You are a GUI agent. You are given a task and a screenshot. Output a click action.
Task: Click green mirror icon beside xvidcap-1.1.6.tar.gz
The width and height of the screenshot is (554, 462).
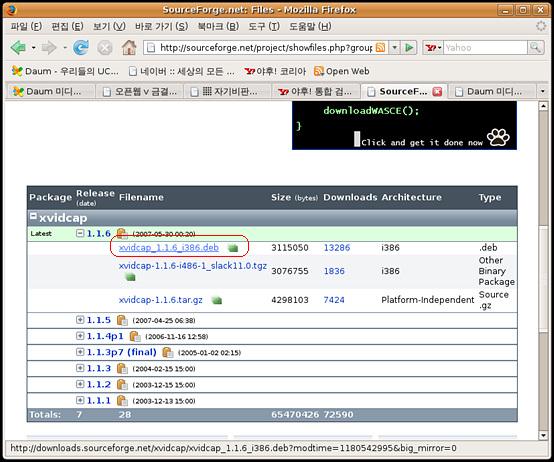(217, 301)
